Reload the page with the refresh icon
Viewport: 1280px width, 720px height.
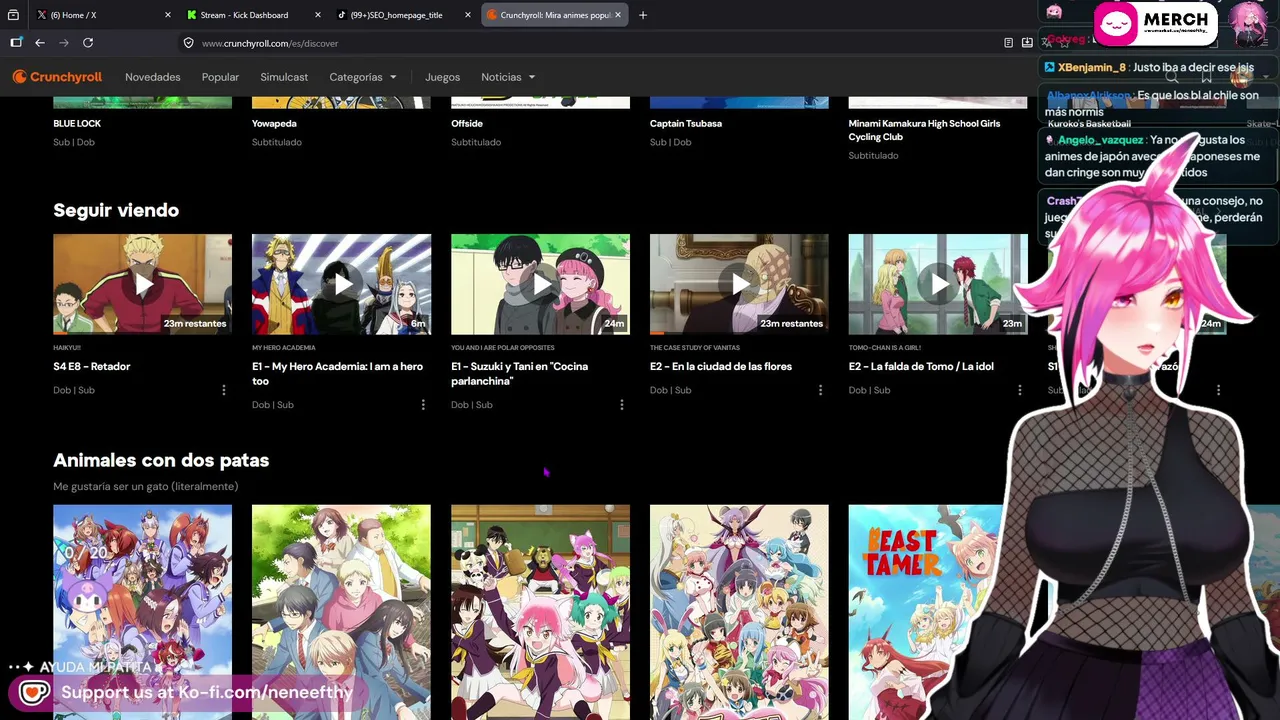(88, 43)
